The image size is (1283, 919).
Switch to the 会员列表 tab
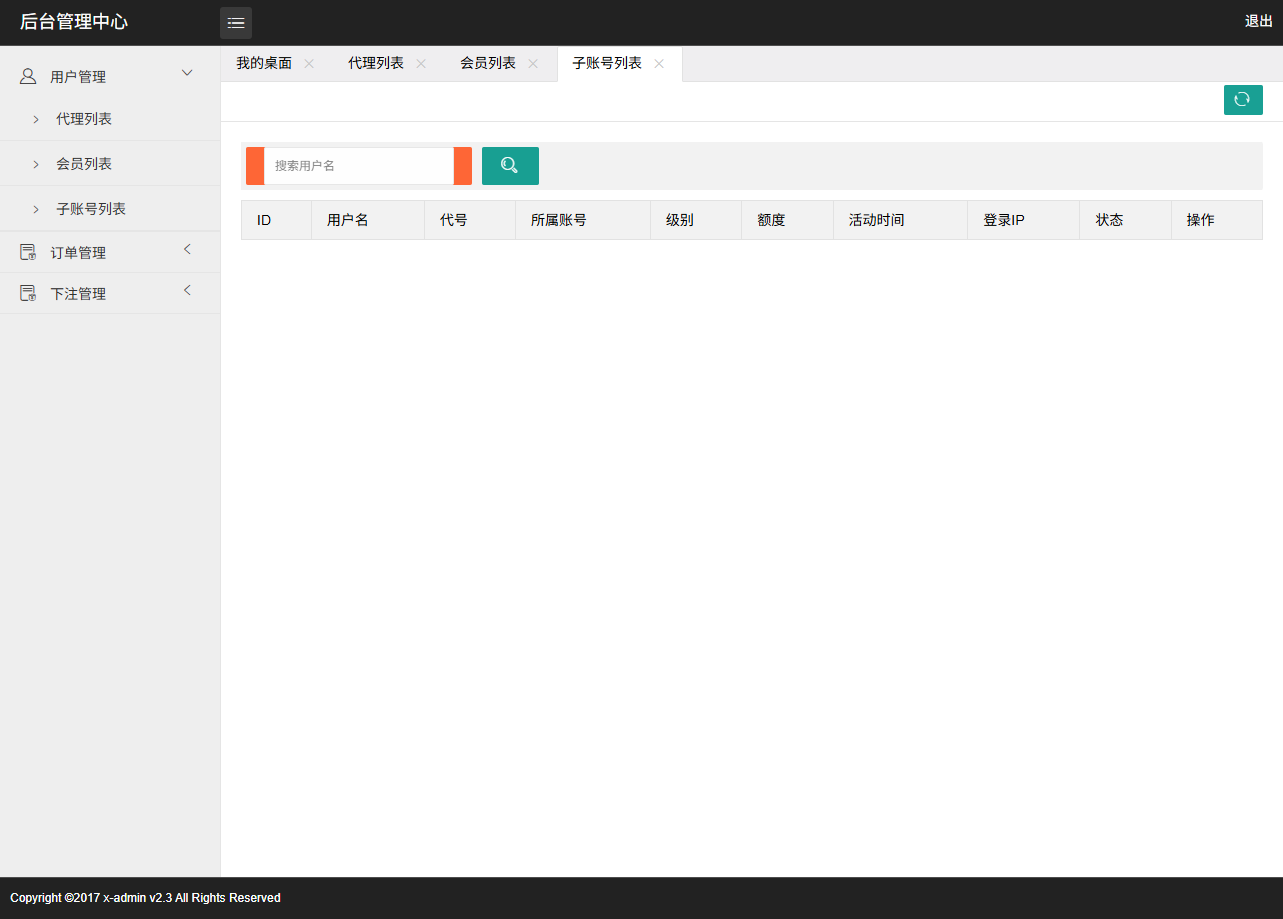pyautogui.click(x=488, y=64)
